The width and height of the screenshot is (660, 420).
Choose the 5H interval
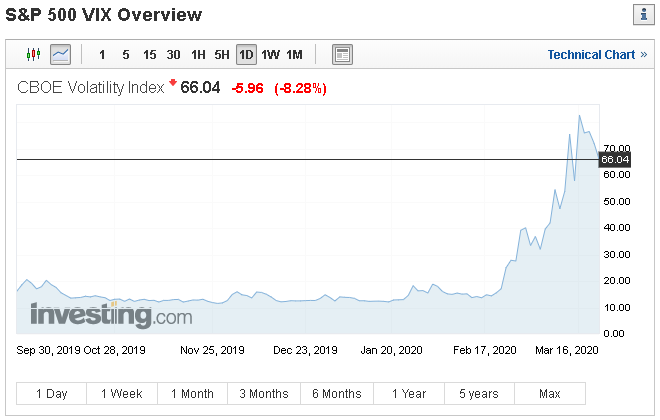coord(222,55)
